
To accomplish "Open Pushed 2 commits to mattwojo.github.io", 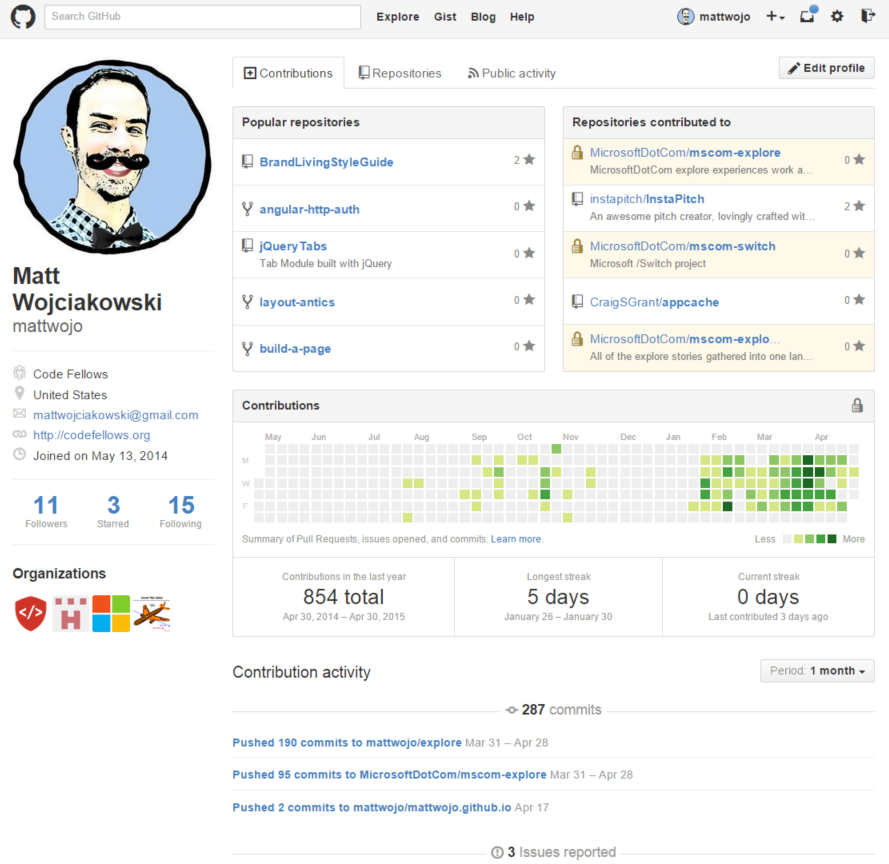I will 372,807.
